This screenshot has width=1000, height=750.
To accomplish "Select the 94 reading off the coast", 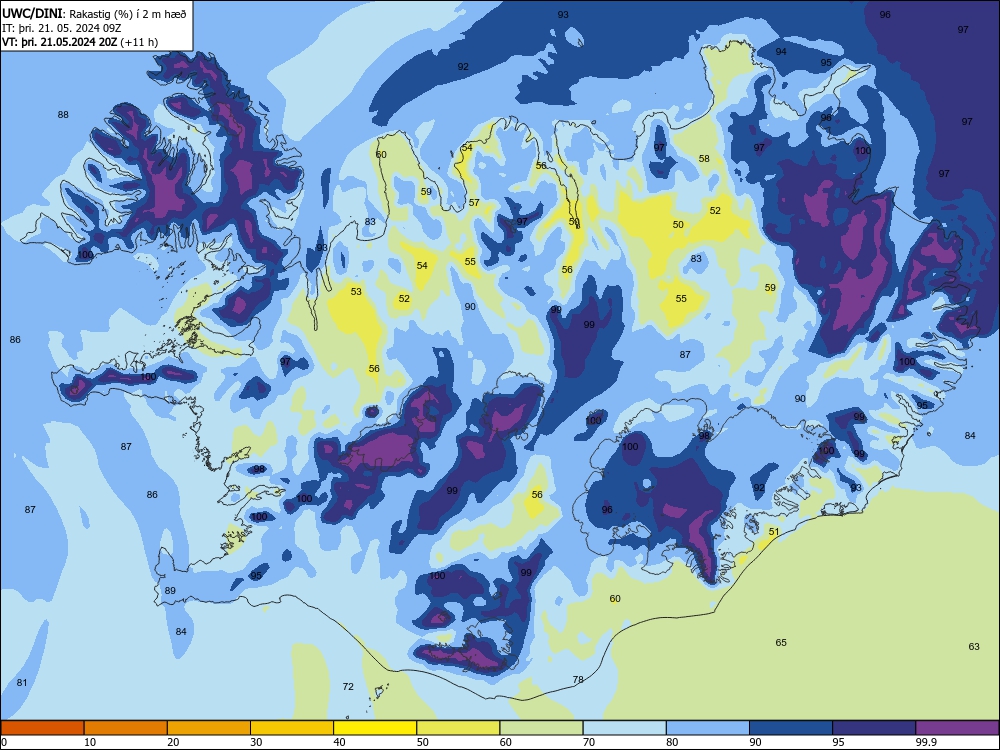I will point(781,52).
